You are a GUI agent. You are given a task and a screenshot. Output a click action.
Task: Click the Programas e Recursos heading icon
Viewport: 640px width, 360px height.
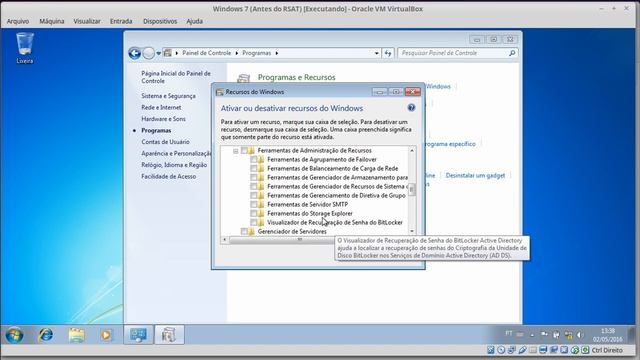[x=244, y=78]
